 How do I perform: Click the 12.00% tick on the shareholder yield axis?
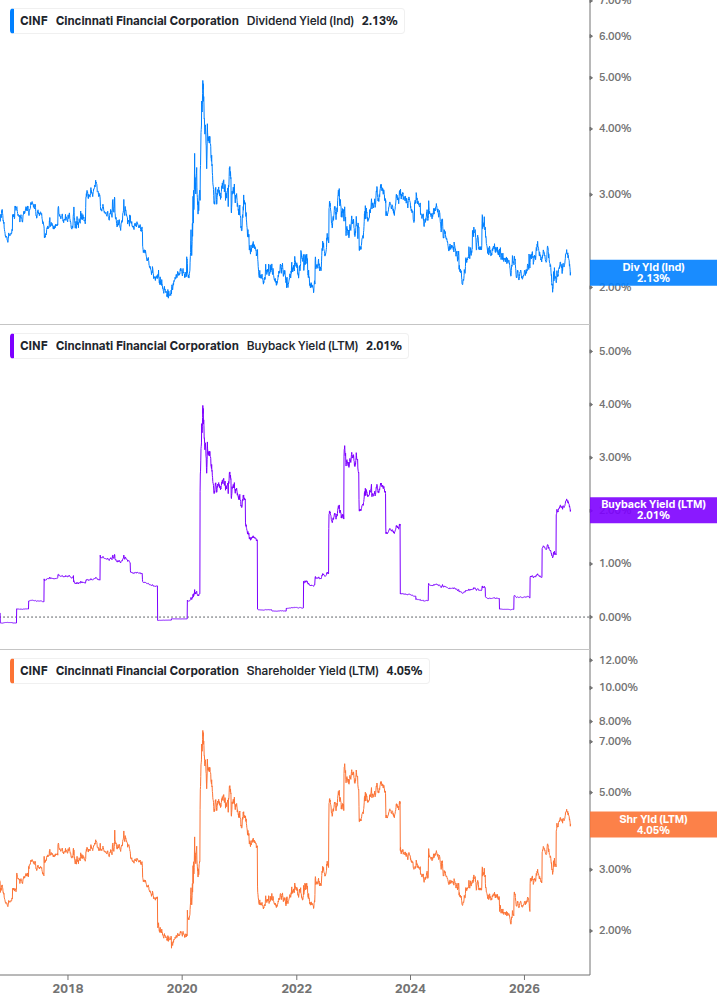pos(618,660)
